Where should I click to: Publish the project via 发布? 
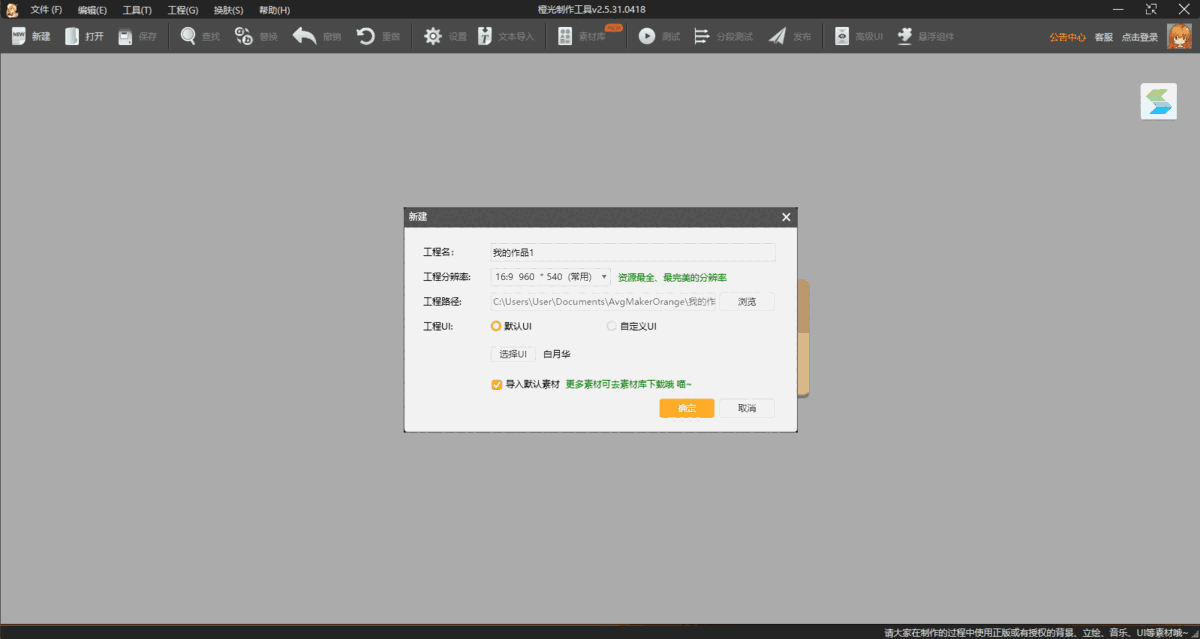click(x=789, y=36)
